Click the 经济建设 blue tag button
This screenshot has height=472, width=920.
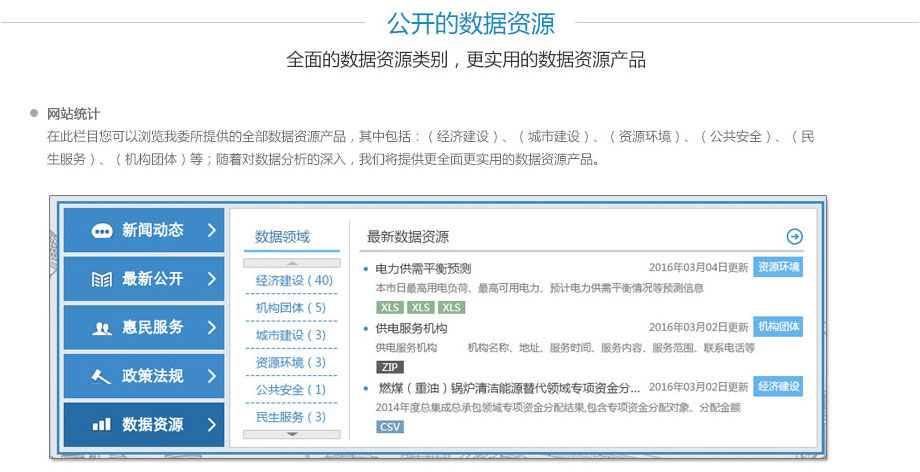(x=778, y=386)
